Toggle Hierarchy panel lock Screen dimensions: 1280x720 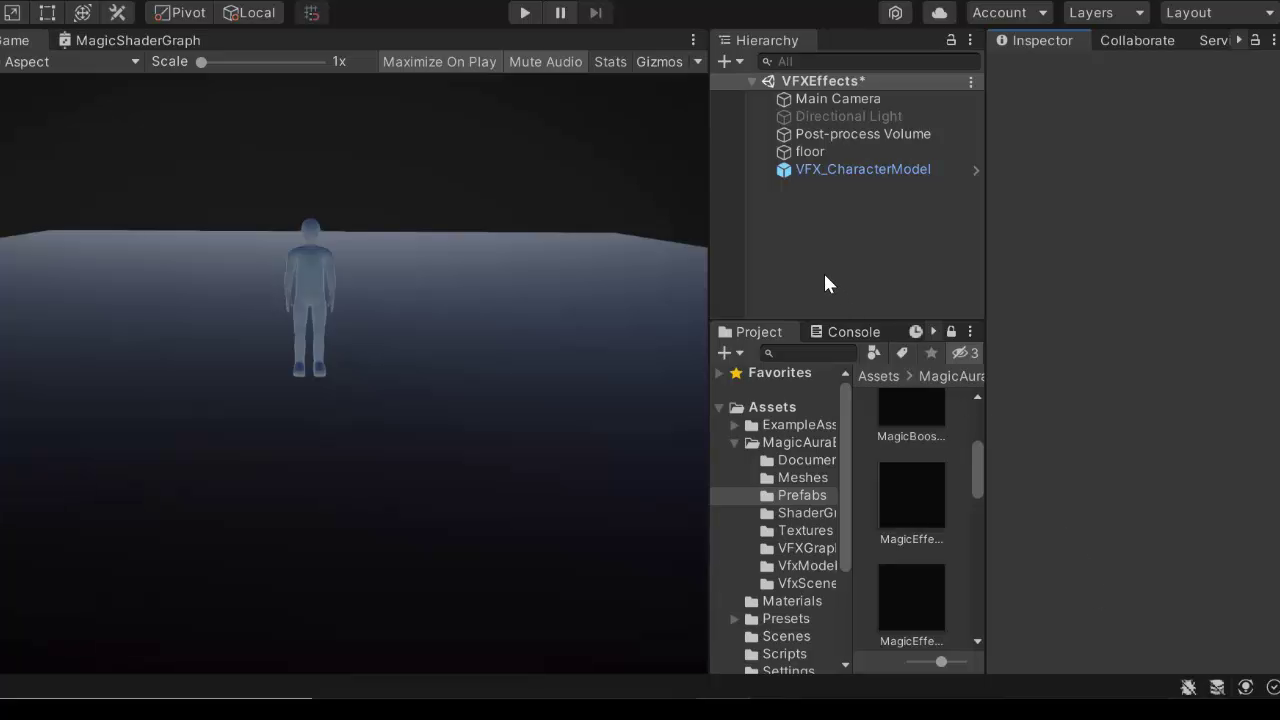[x=951, y=40]
